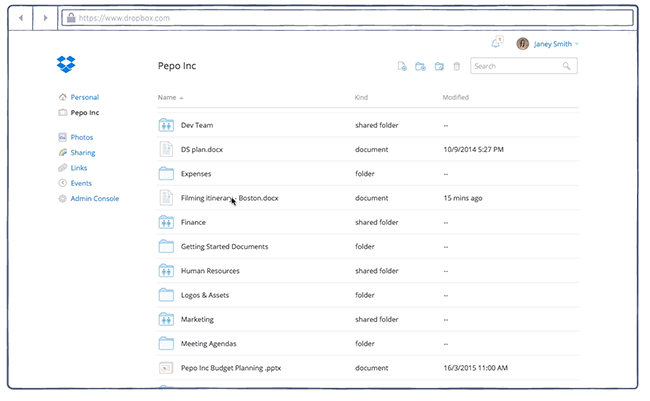Open Personal in the sidebar
Screen dimensions: 650x401
(x=84, y=97)
